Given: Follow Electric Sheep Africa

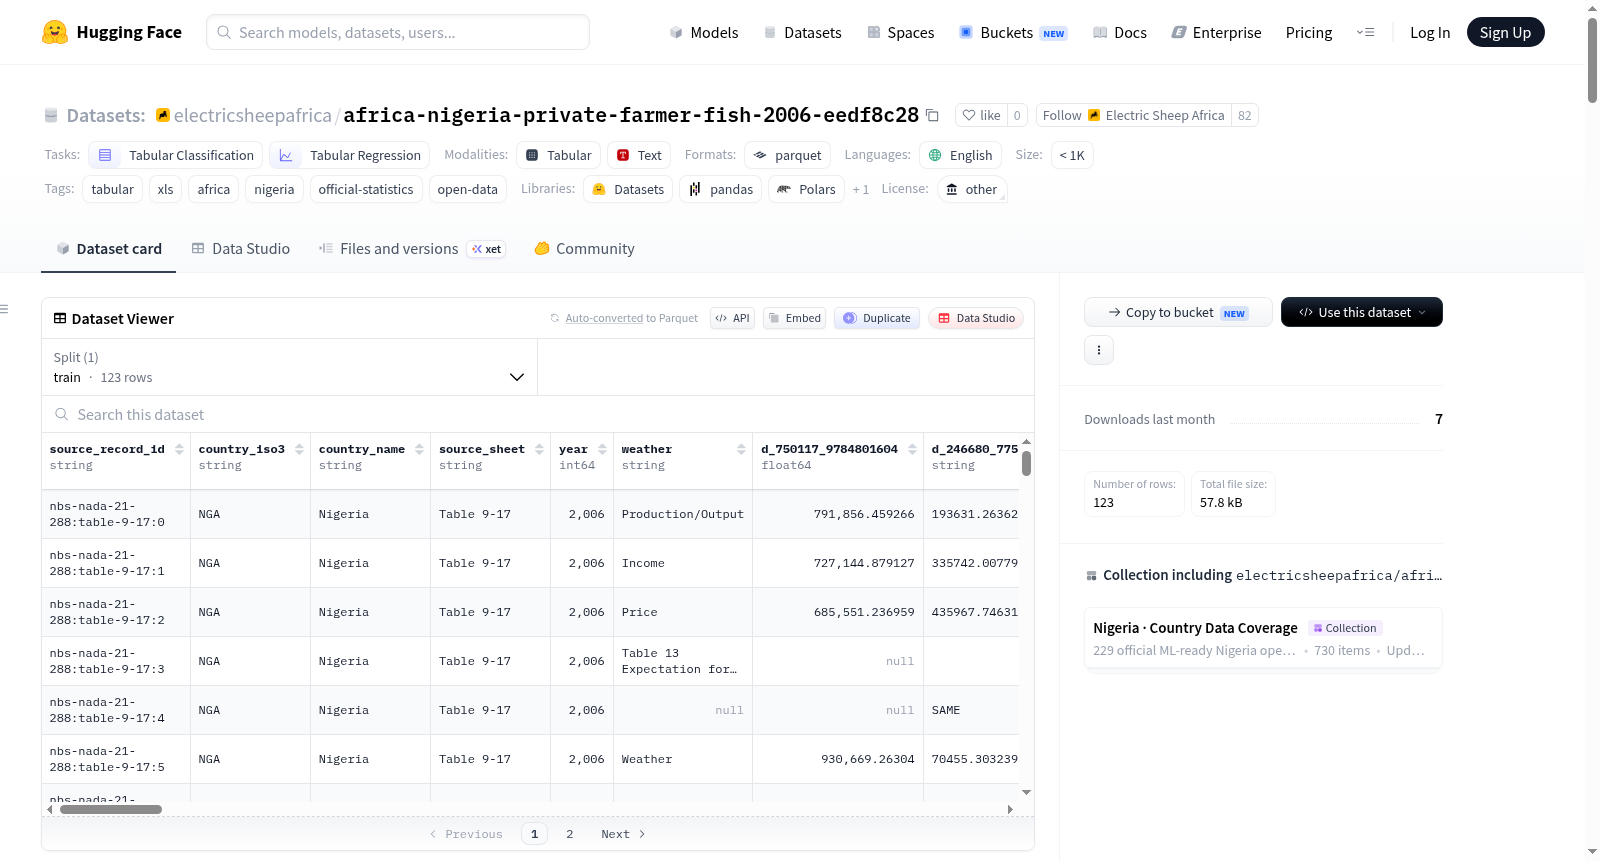Looking at the screenshot, I should (1134, 115).
